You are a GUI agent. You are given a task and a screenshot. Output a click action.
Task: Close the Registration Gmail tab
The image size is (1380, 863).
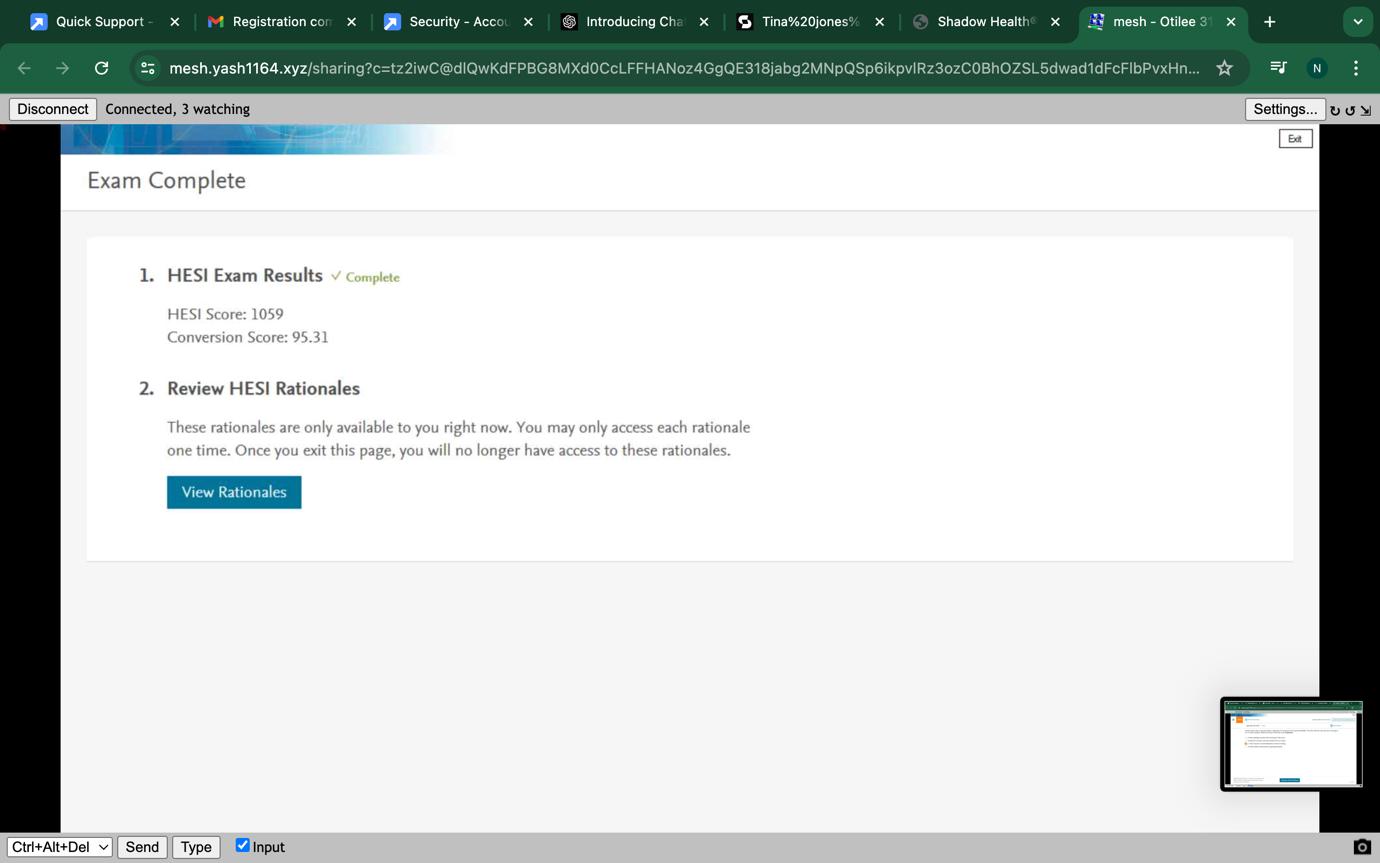click(x=351, y=21)
